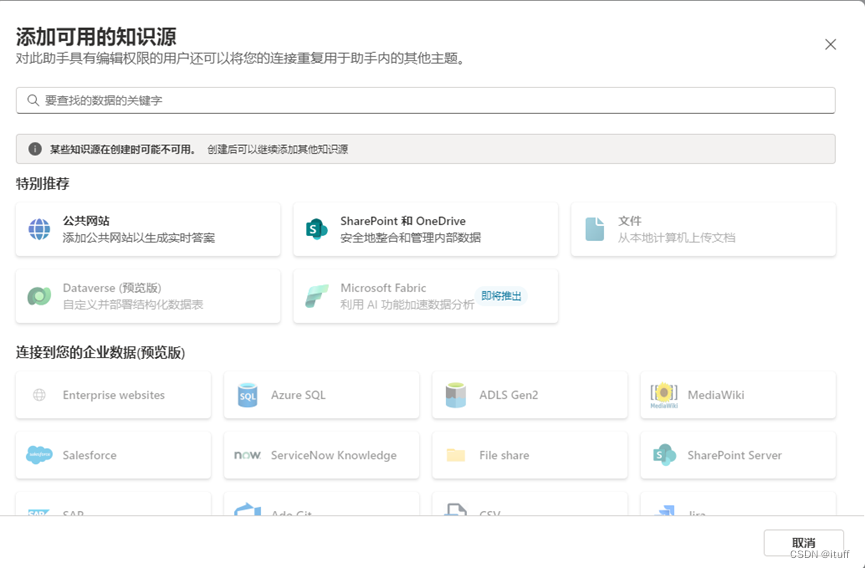Image resolution: width=865 pixels, height=568 pixels.
Task: Select the Dataverse (预览版) title text
Action: (x=112, y=288)
